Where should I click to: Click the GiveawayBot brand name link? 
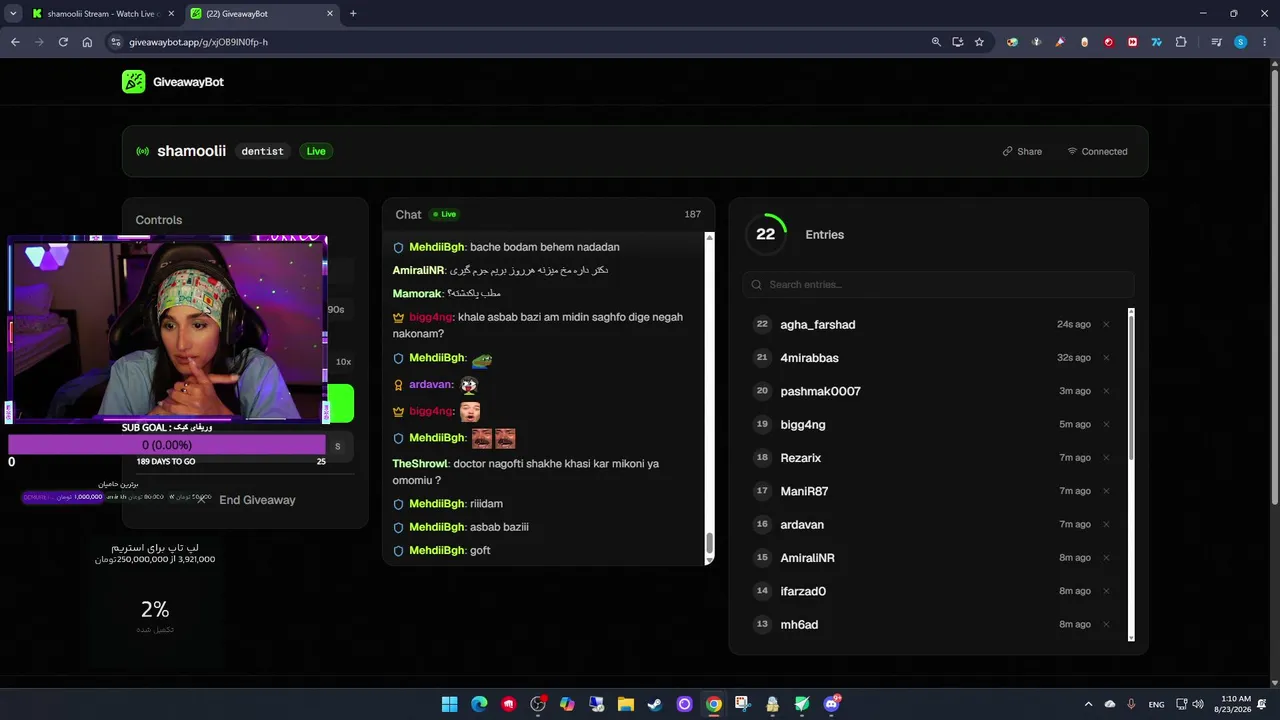(188, 82)
